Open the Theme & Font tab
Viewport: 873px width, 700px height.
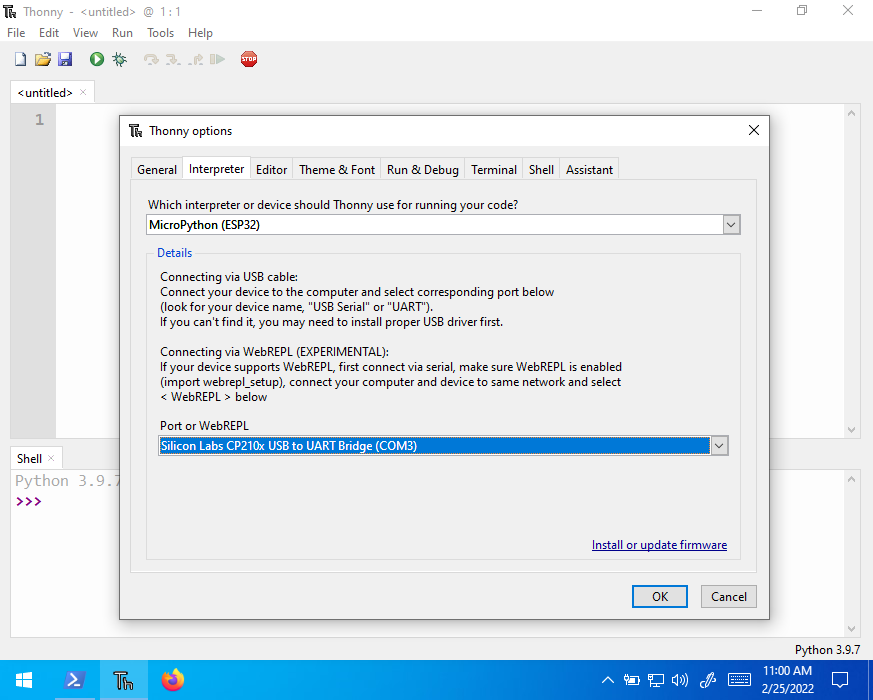(337, 169)
